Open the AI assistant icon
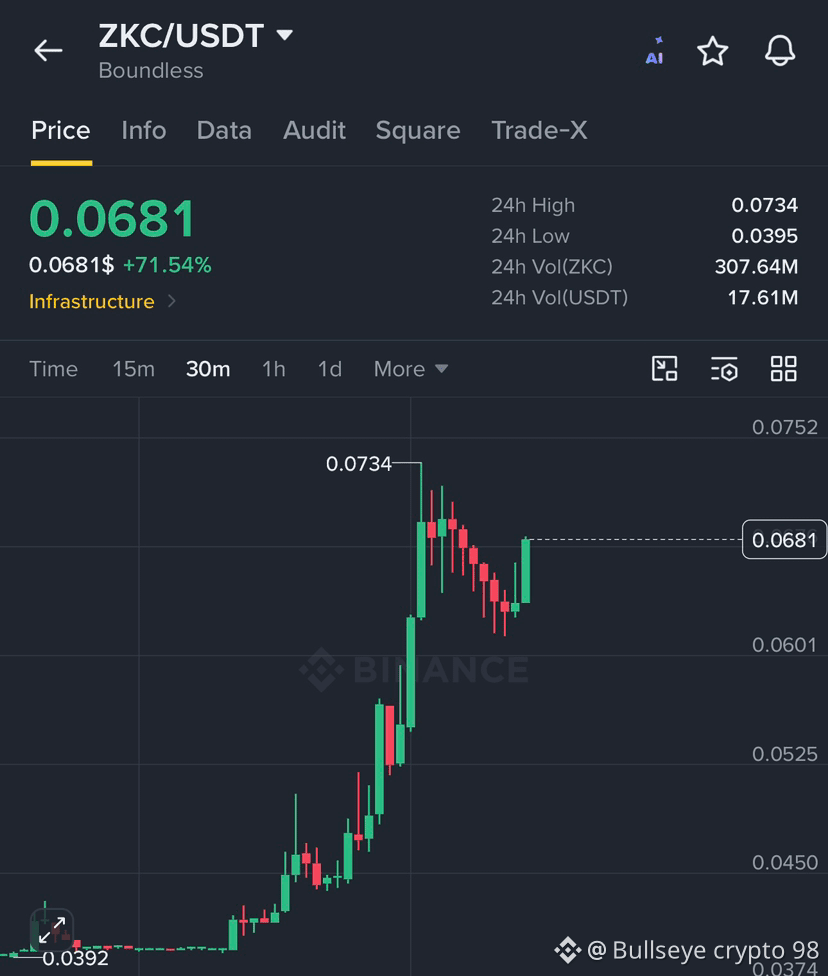The image size is (828, 976). coord(655,50)
